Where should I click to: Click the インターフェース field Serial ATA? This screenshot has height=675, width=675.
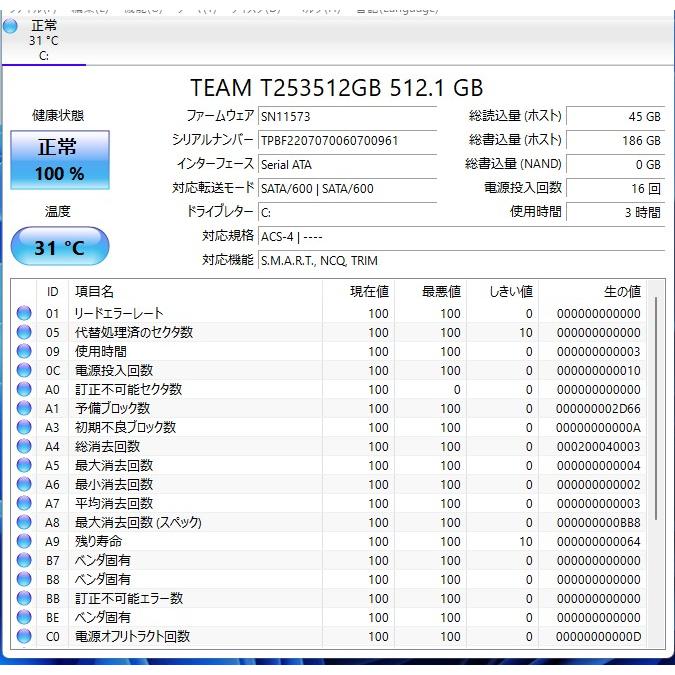(x=347, y=165)
